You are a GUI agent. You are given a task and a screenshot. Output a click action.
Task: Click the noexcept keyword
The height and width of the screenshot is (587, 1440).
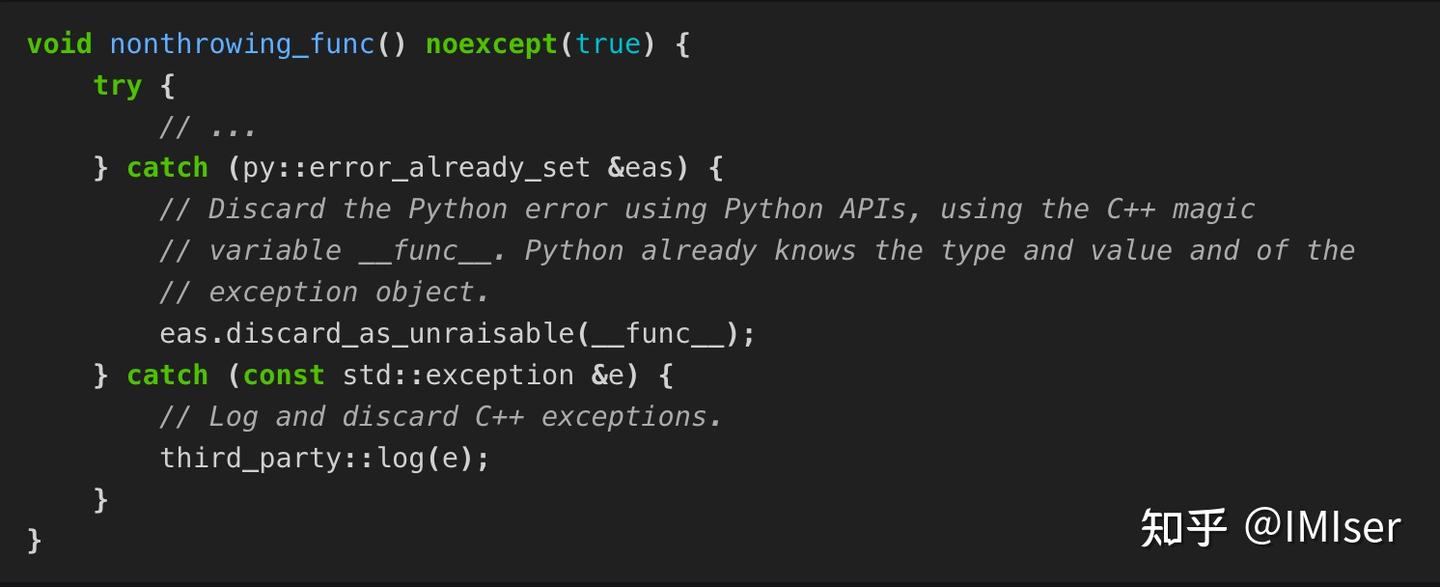[x=491, y=45]
